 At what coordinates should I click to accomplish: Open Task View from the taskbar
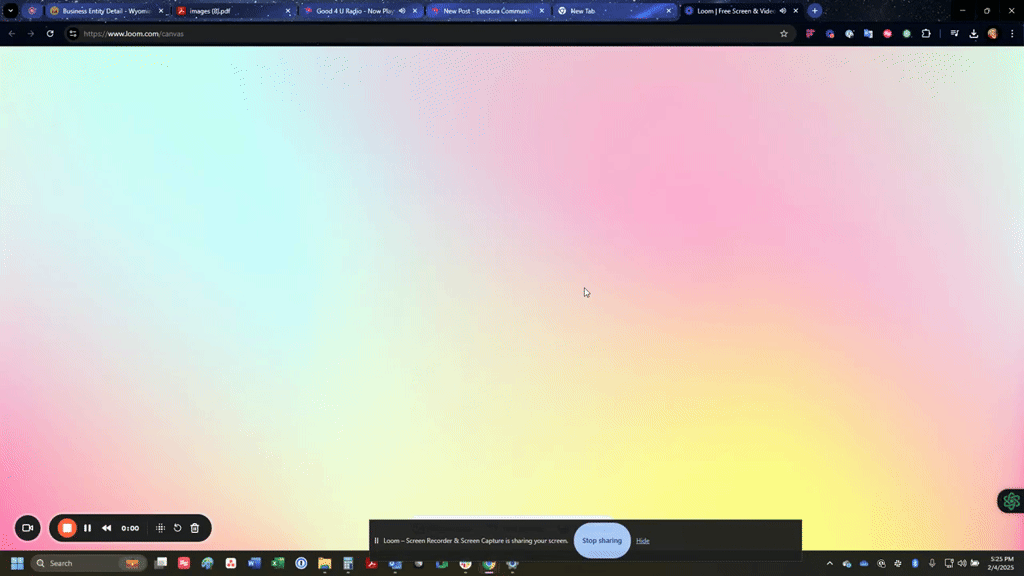[x=161, y=563]
